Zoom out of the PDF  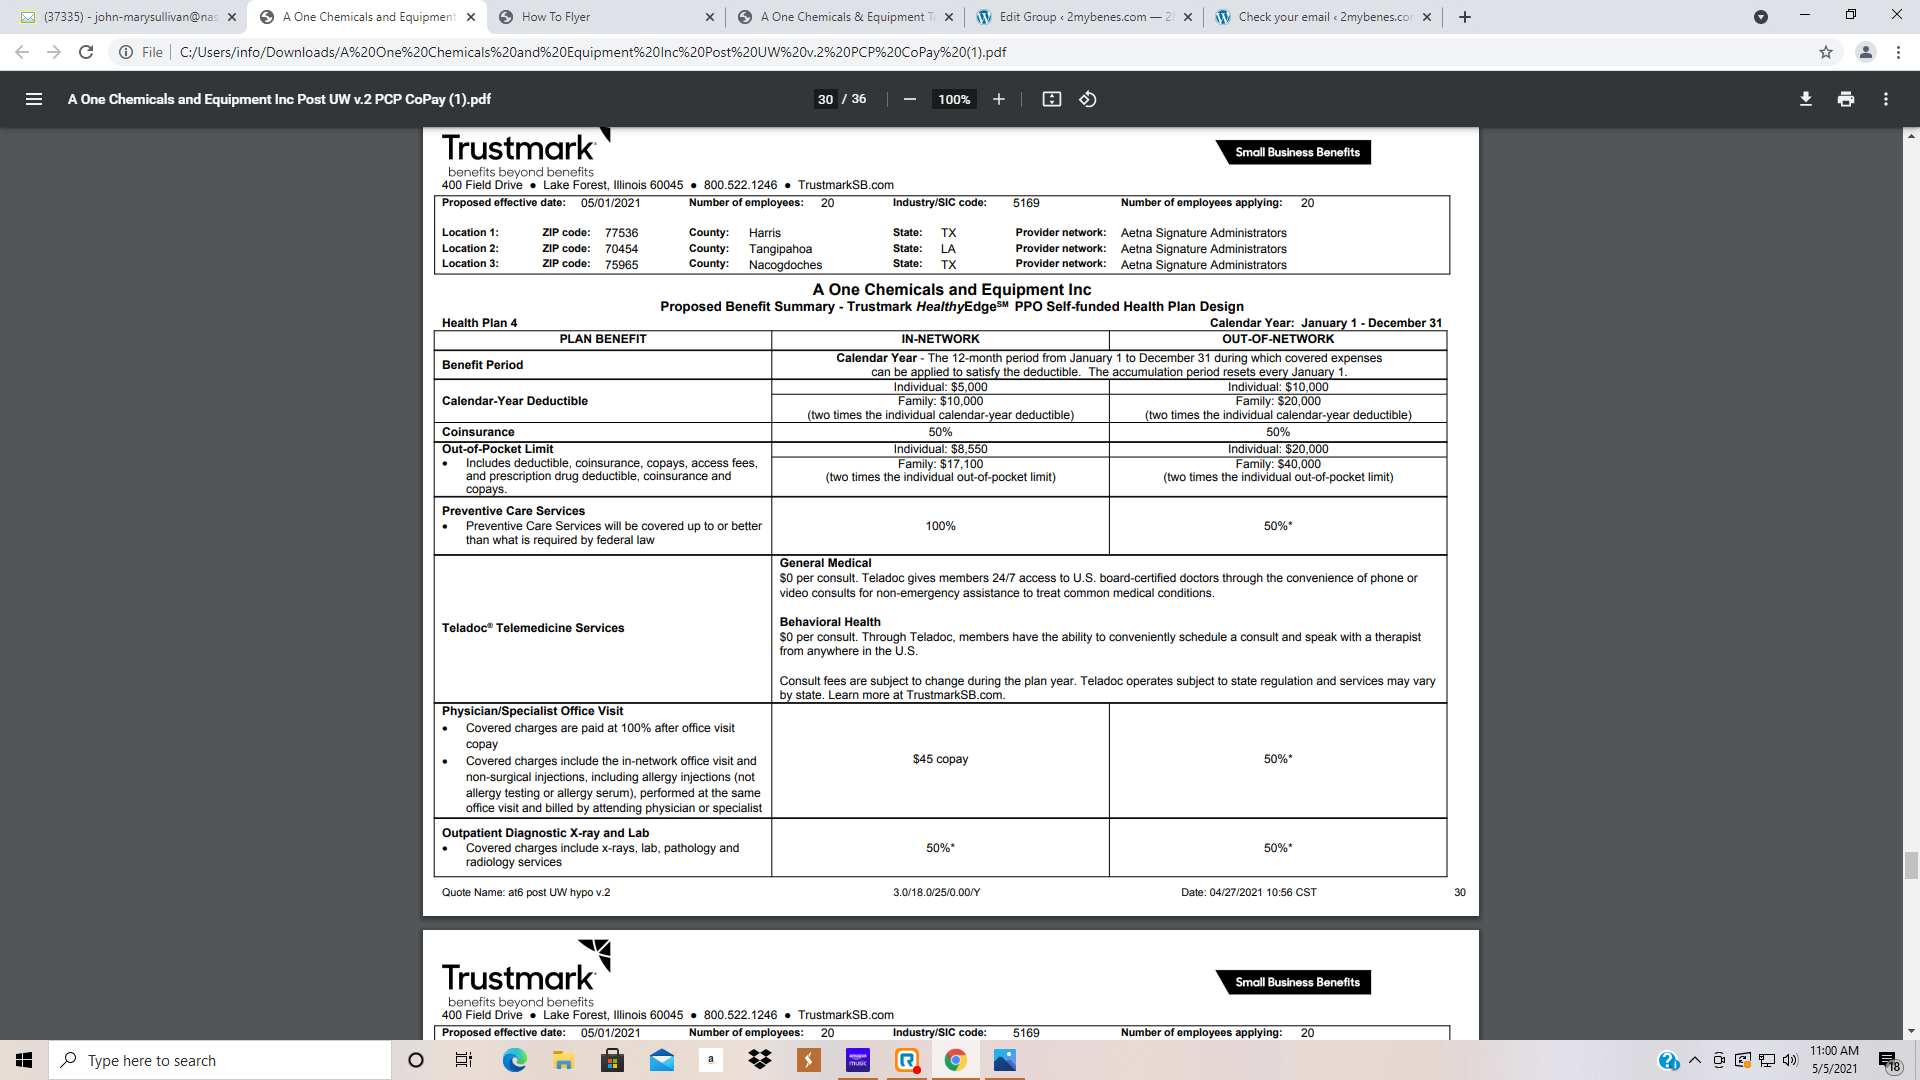coord(909,99)
